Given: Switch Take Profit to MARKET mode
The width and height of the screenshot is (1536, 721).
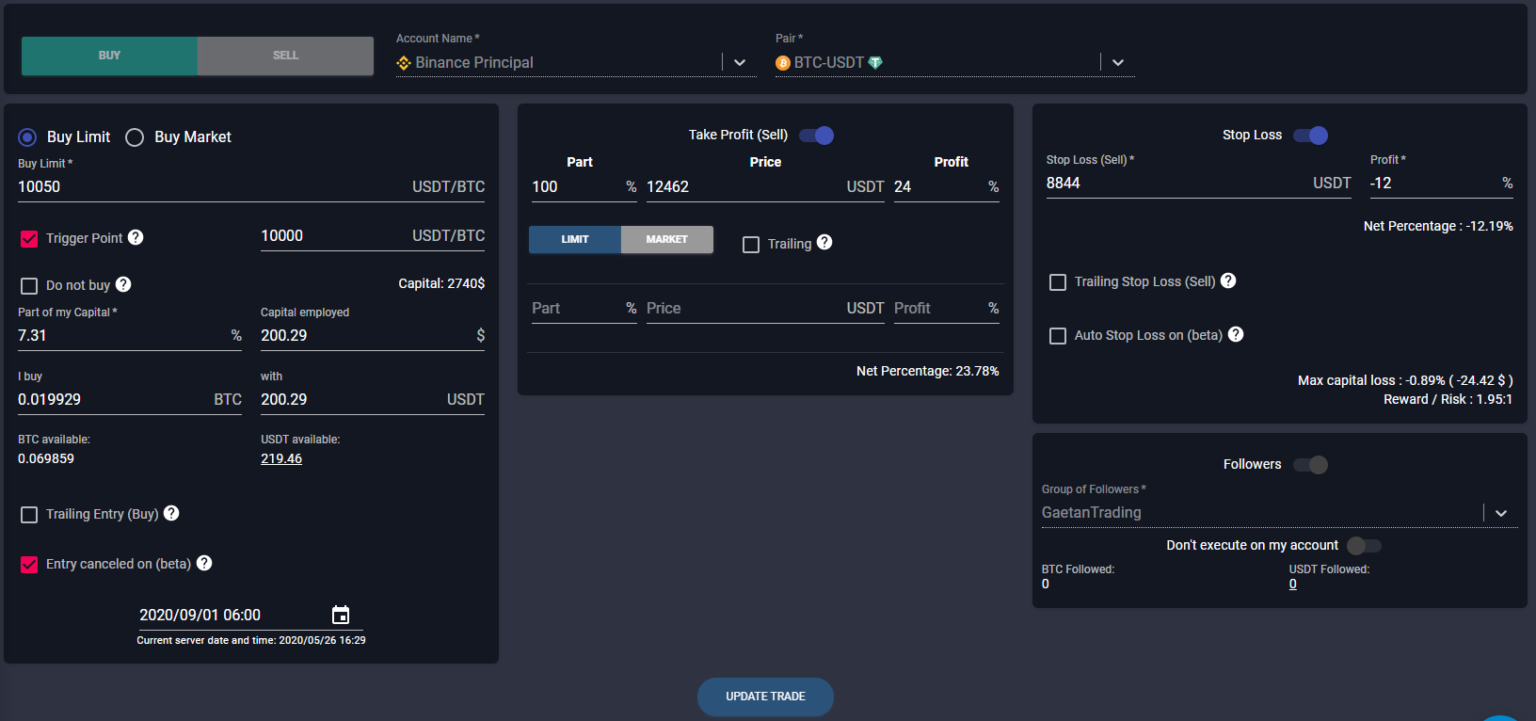Looking at the screenshot, I should tap(666, 239).
